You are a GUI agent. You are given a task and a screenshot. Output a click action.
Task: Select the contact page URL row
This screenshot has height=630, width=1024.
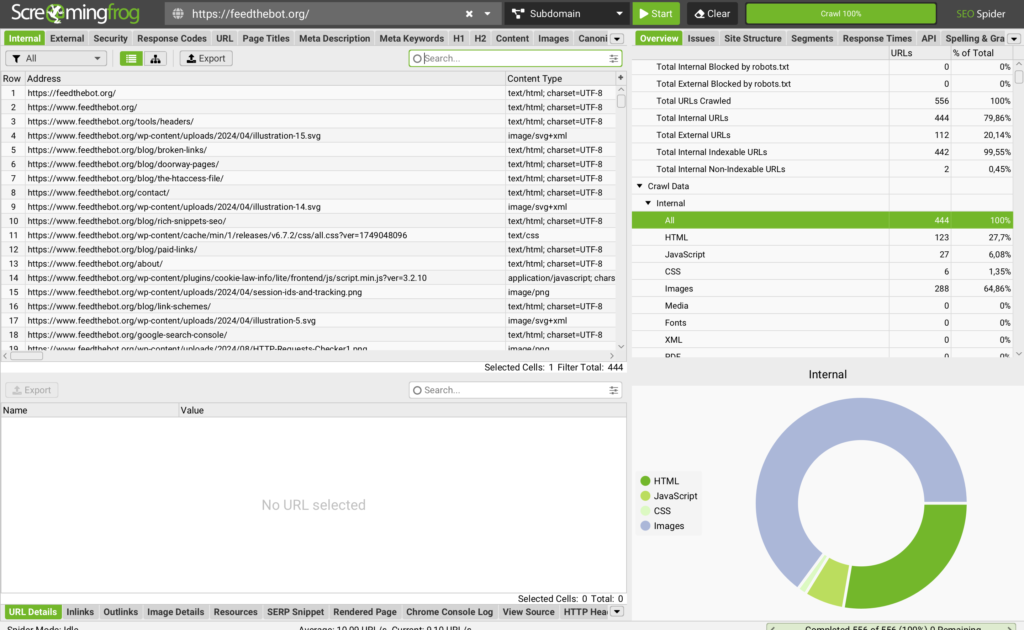pyautogui.click(x=308, y=193)
